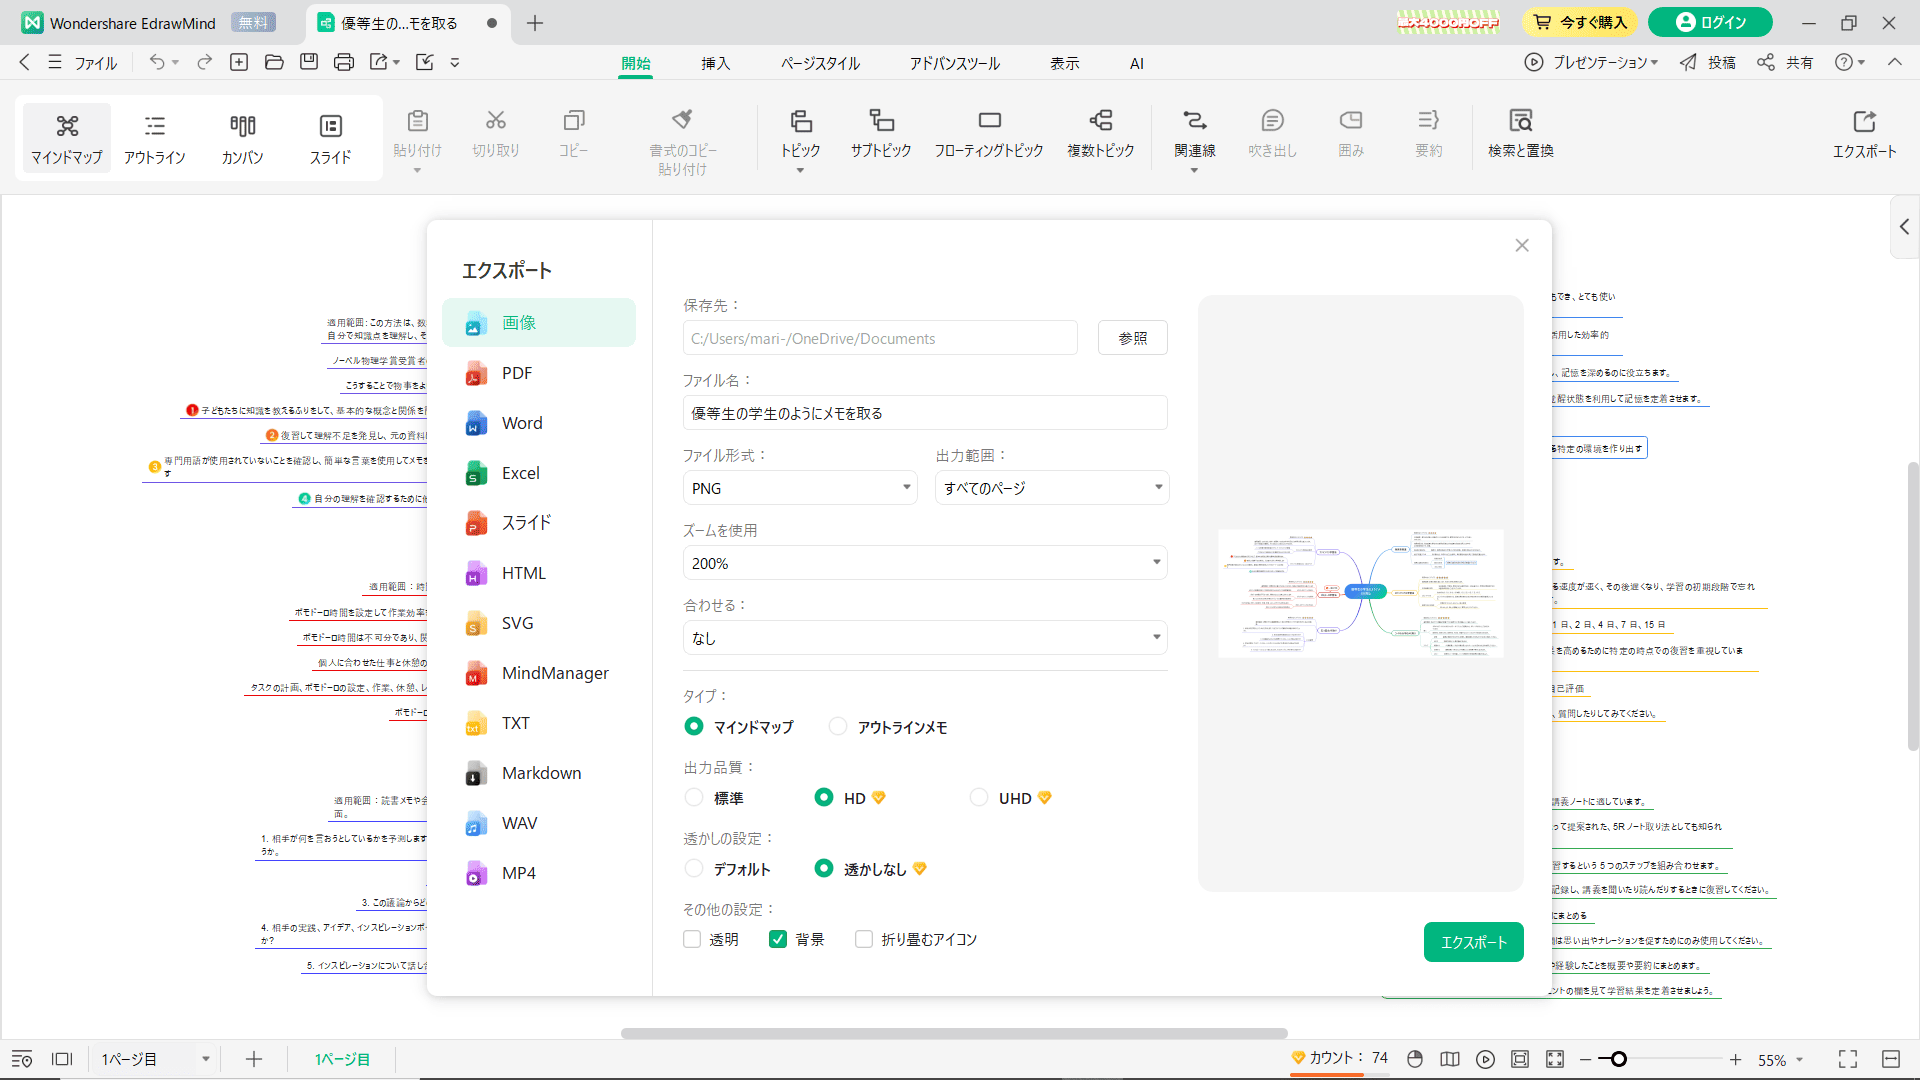Click the Login (ログイン) button
Screen dimensions: 1920x1080
coord(1709,22)
